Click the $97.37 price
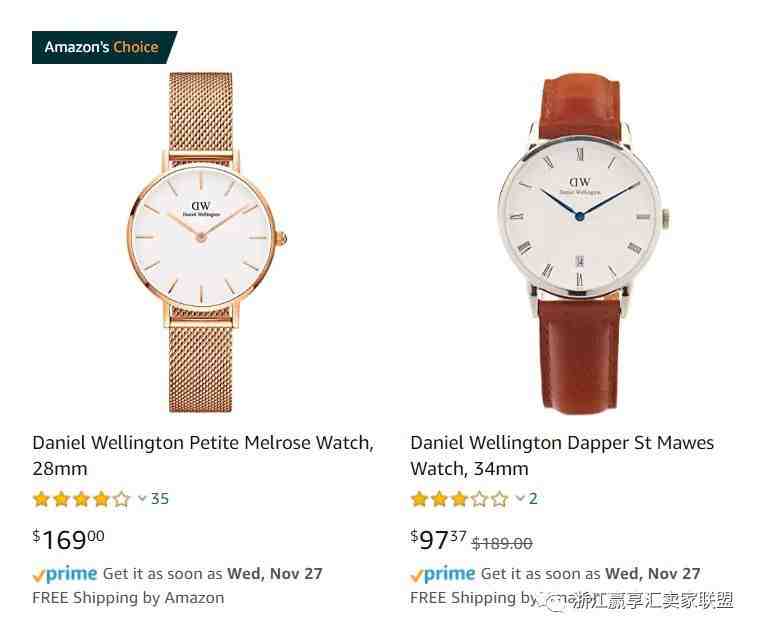The image size is (758, 634). click(x=438, y=539)
